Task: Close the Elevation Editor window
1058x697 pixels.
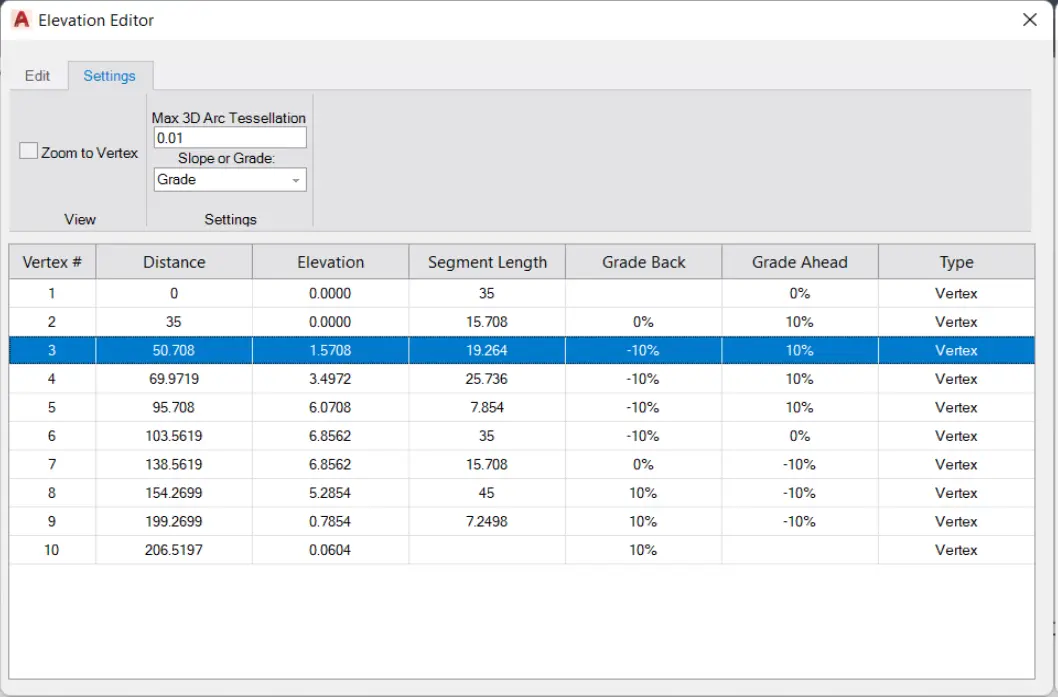Action: [x=1029, y=20]
